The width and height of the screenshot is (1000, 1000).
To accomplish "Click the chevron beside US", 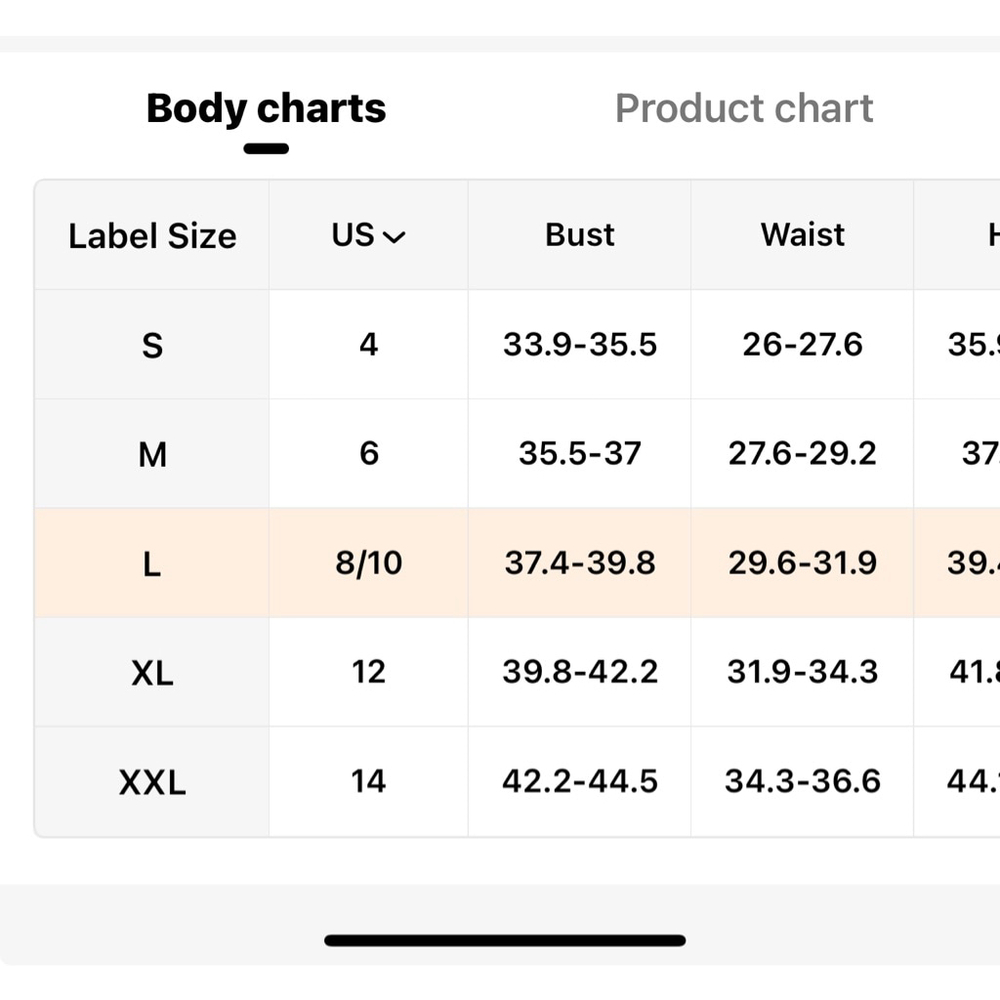I will point(394,237).
